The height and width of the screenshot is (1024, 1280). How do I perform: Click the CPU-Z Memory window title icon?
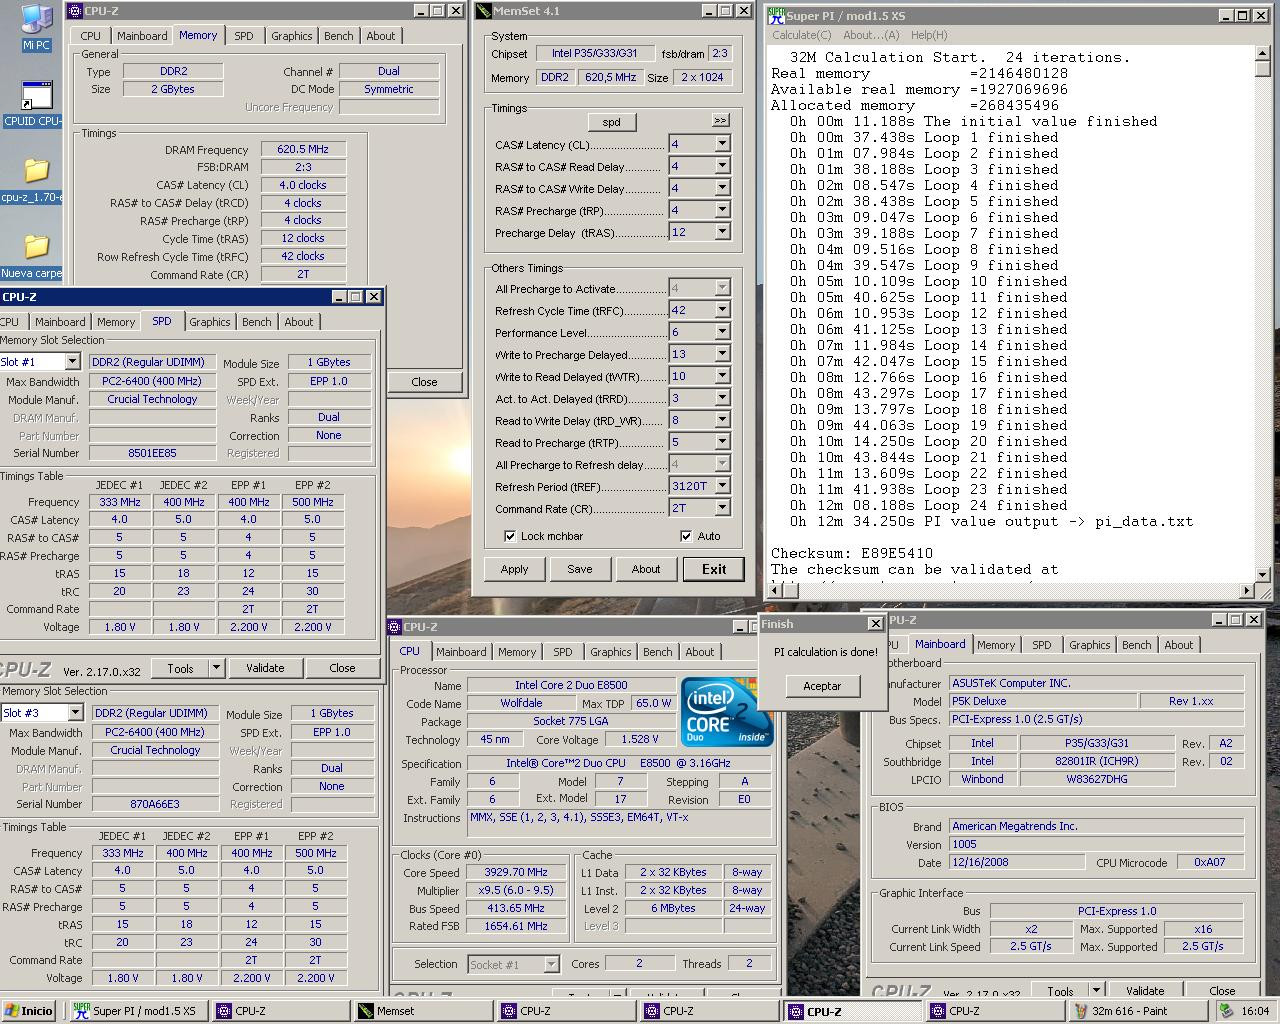[74, 11]
